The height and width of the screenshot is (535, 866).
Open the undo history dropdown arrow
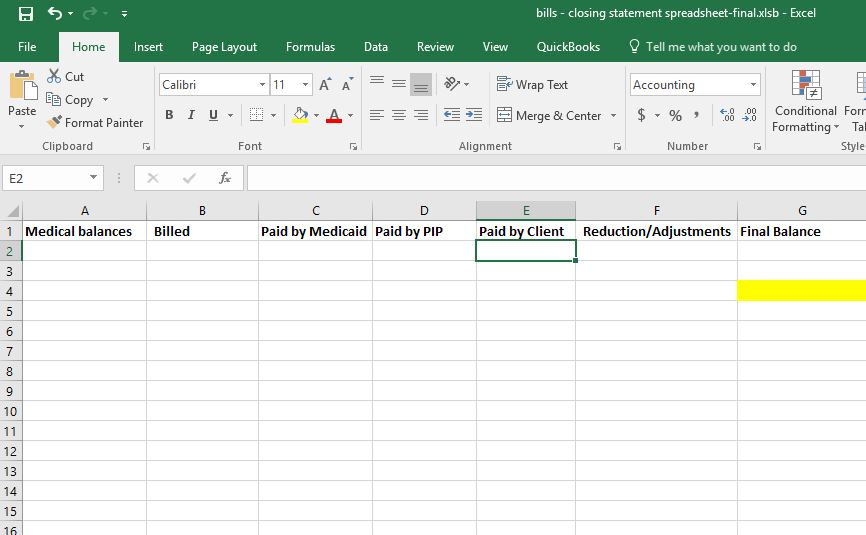71,13
